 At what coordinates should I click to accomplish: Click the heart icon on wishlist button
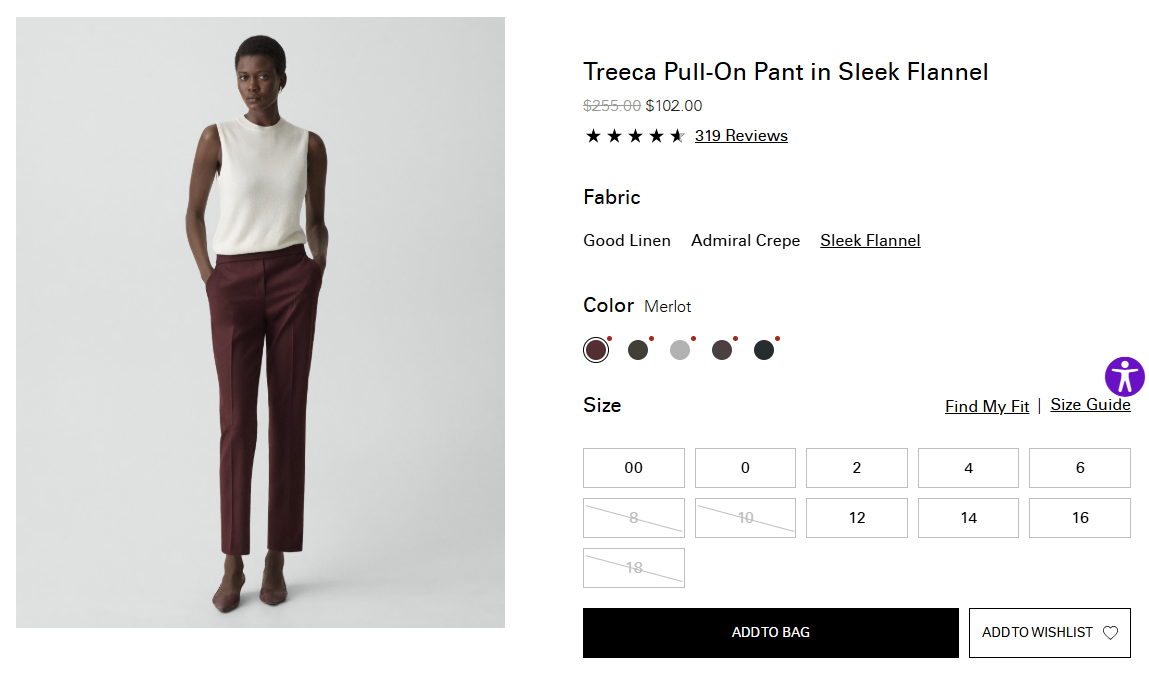pos(1110,633)
